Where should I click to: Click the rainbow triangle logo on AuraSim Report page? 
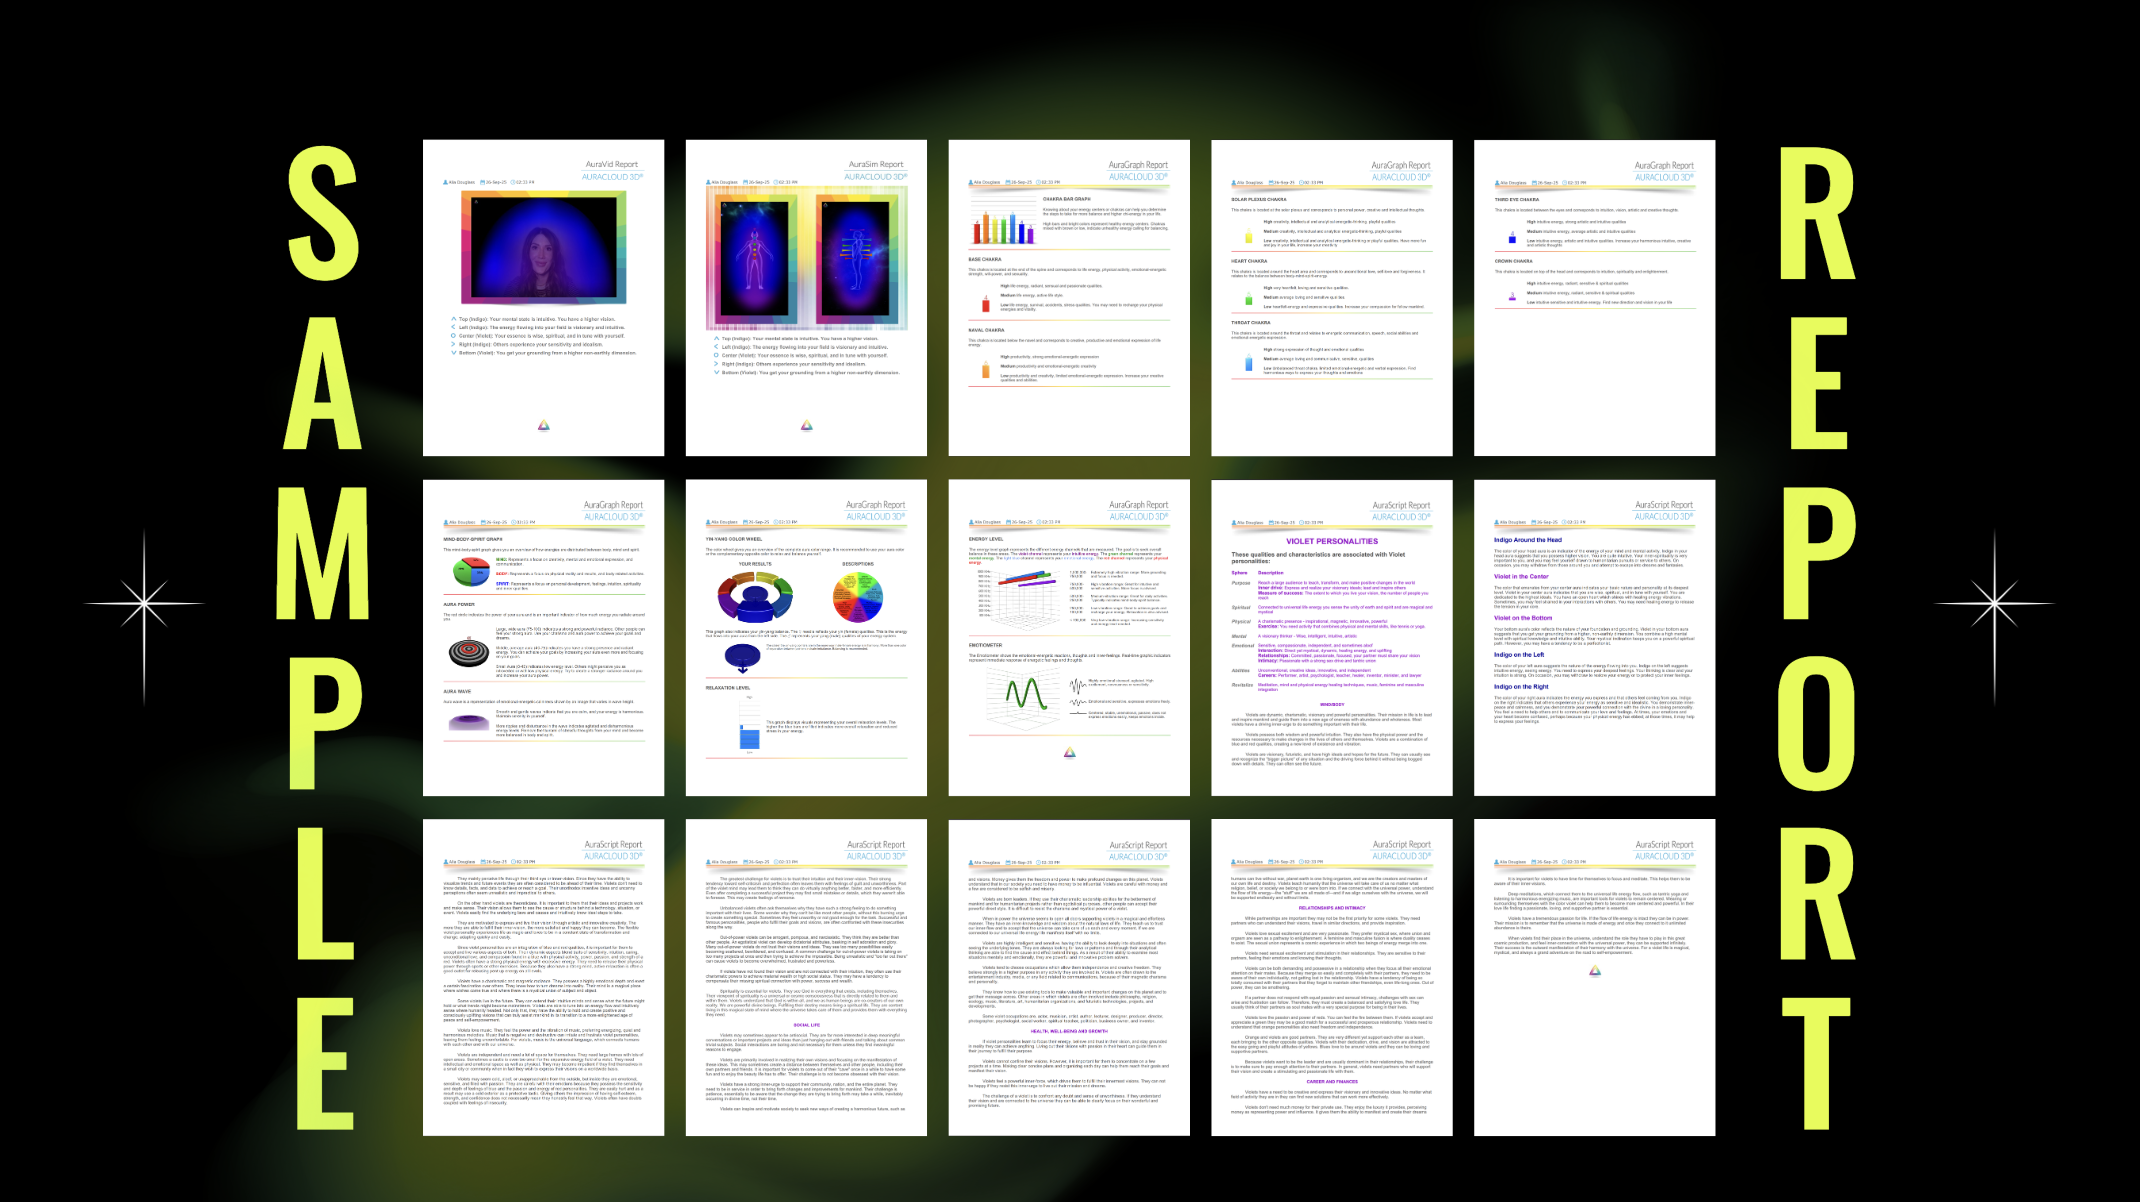click(806, 426)
